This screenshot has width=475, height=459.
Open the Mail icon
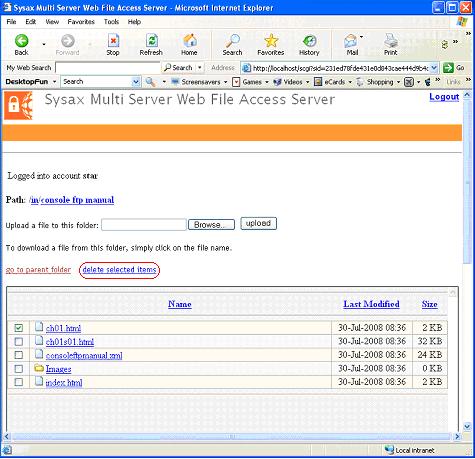(x=350, y=41)
